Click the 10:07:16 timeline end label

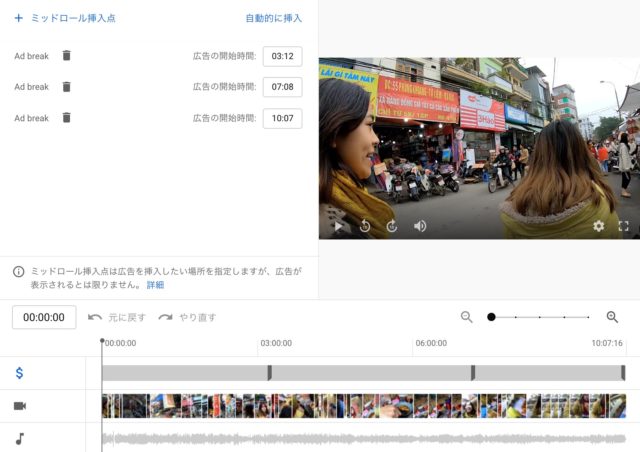click(607, 343)
